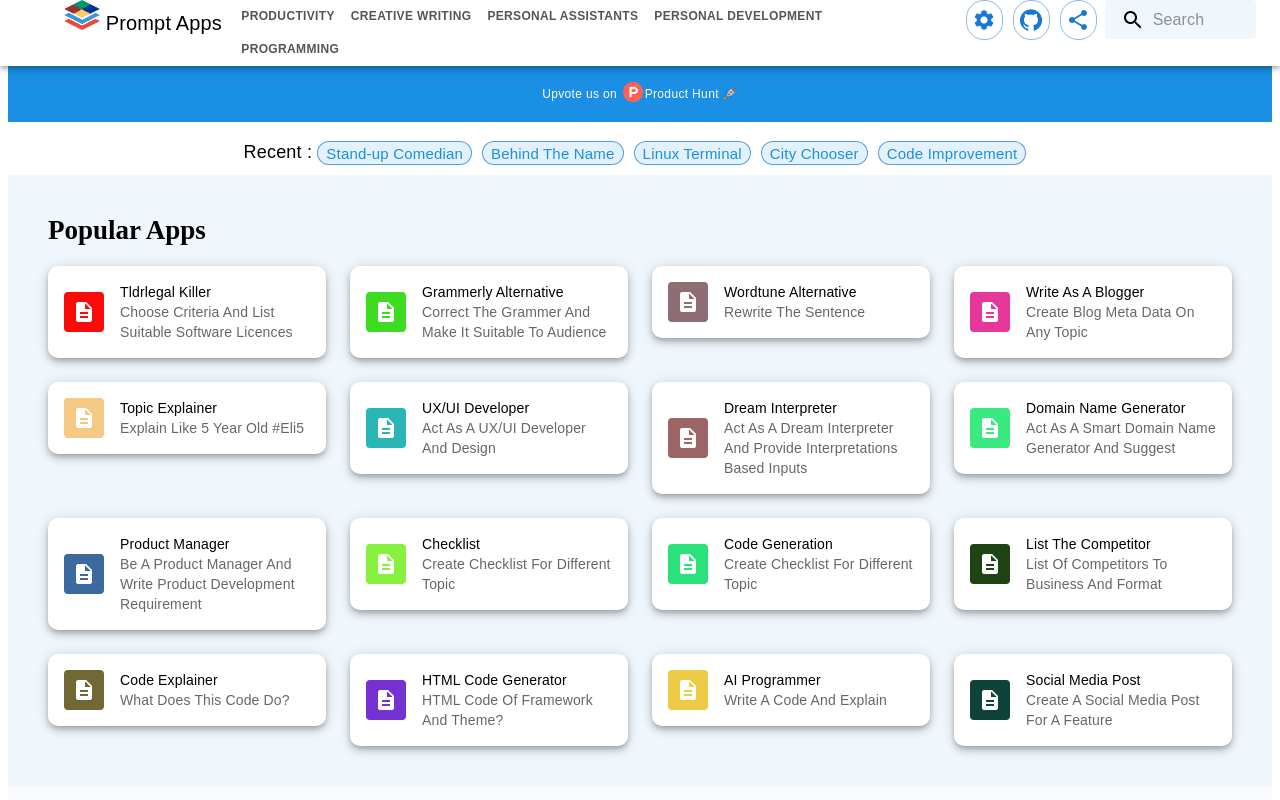Open recent Linux Terminal chip

(692, 153)
